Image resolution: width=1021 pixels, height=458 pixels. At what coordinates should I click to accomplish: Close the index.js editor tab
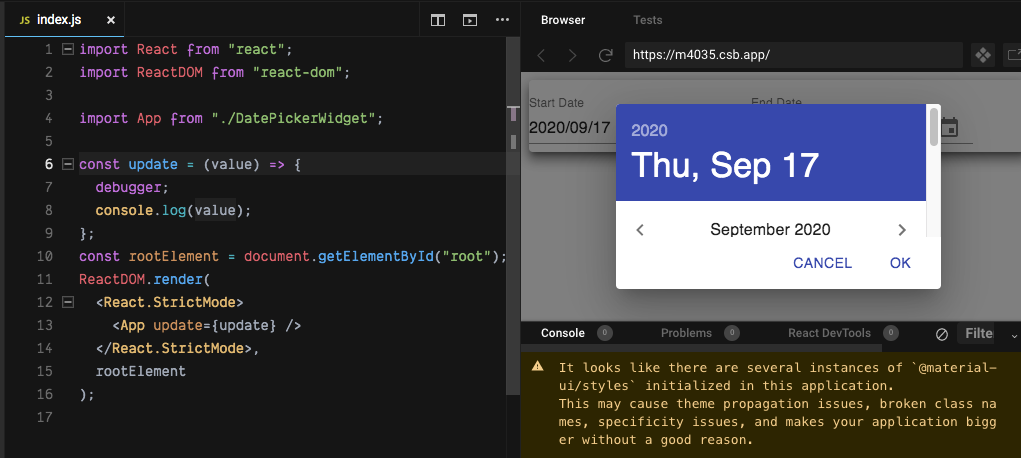click(x=111, y=20)
